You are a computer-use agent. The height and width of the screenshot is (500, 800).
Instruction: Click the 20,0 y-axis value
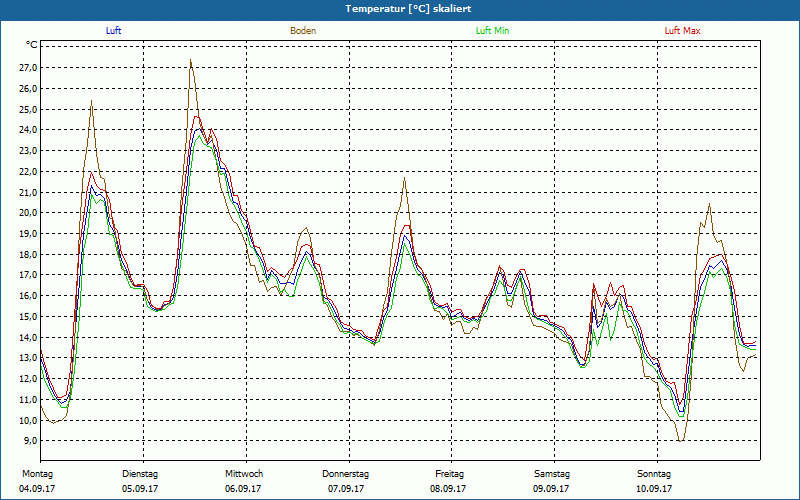tap(28, 213)
